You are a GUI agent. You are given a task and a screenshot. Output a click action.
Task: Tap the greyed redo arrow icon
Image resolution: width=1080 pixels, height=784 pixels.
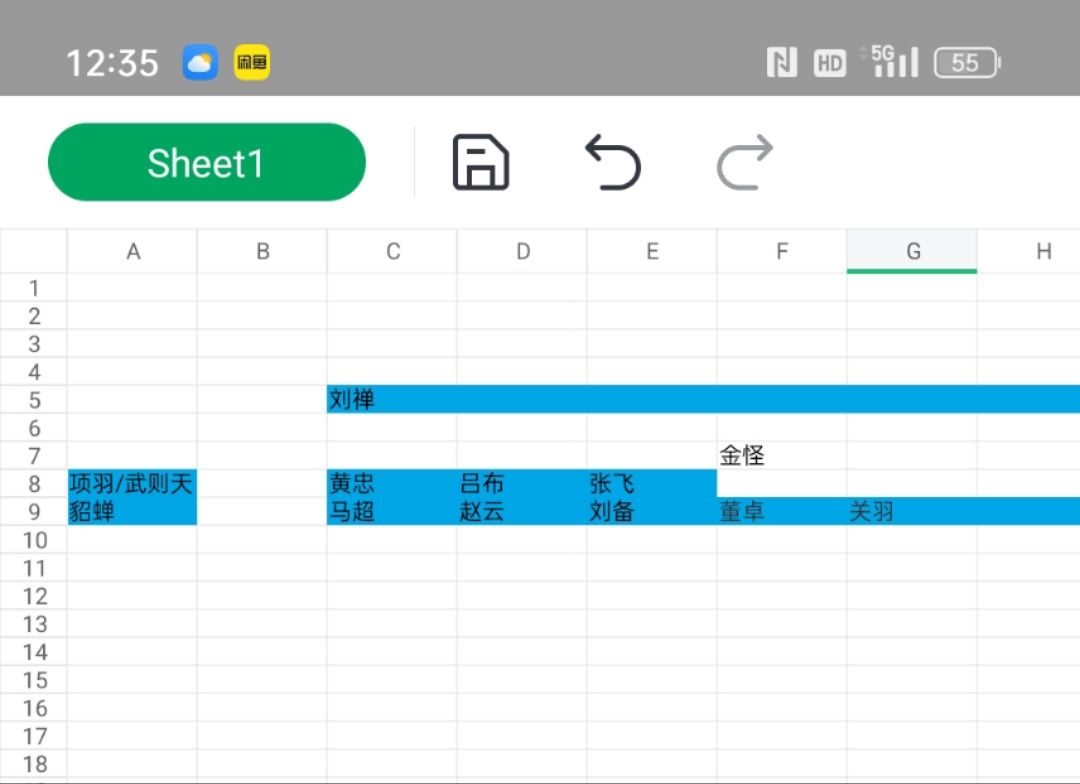(x=745, y=162)
